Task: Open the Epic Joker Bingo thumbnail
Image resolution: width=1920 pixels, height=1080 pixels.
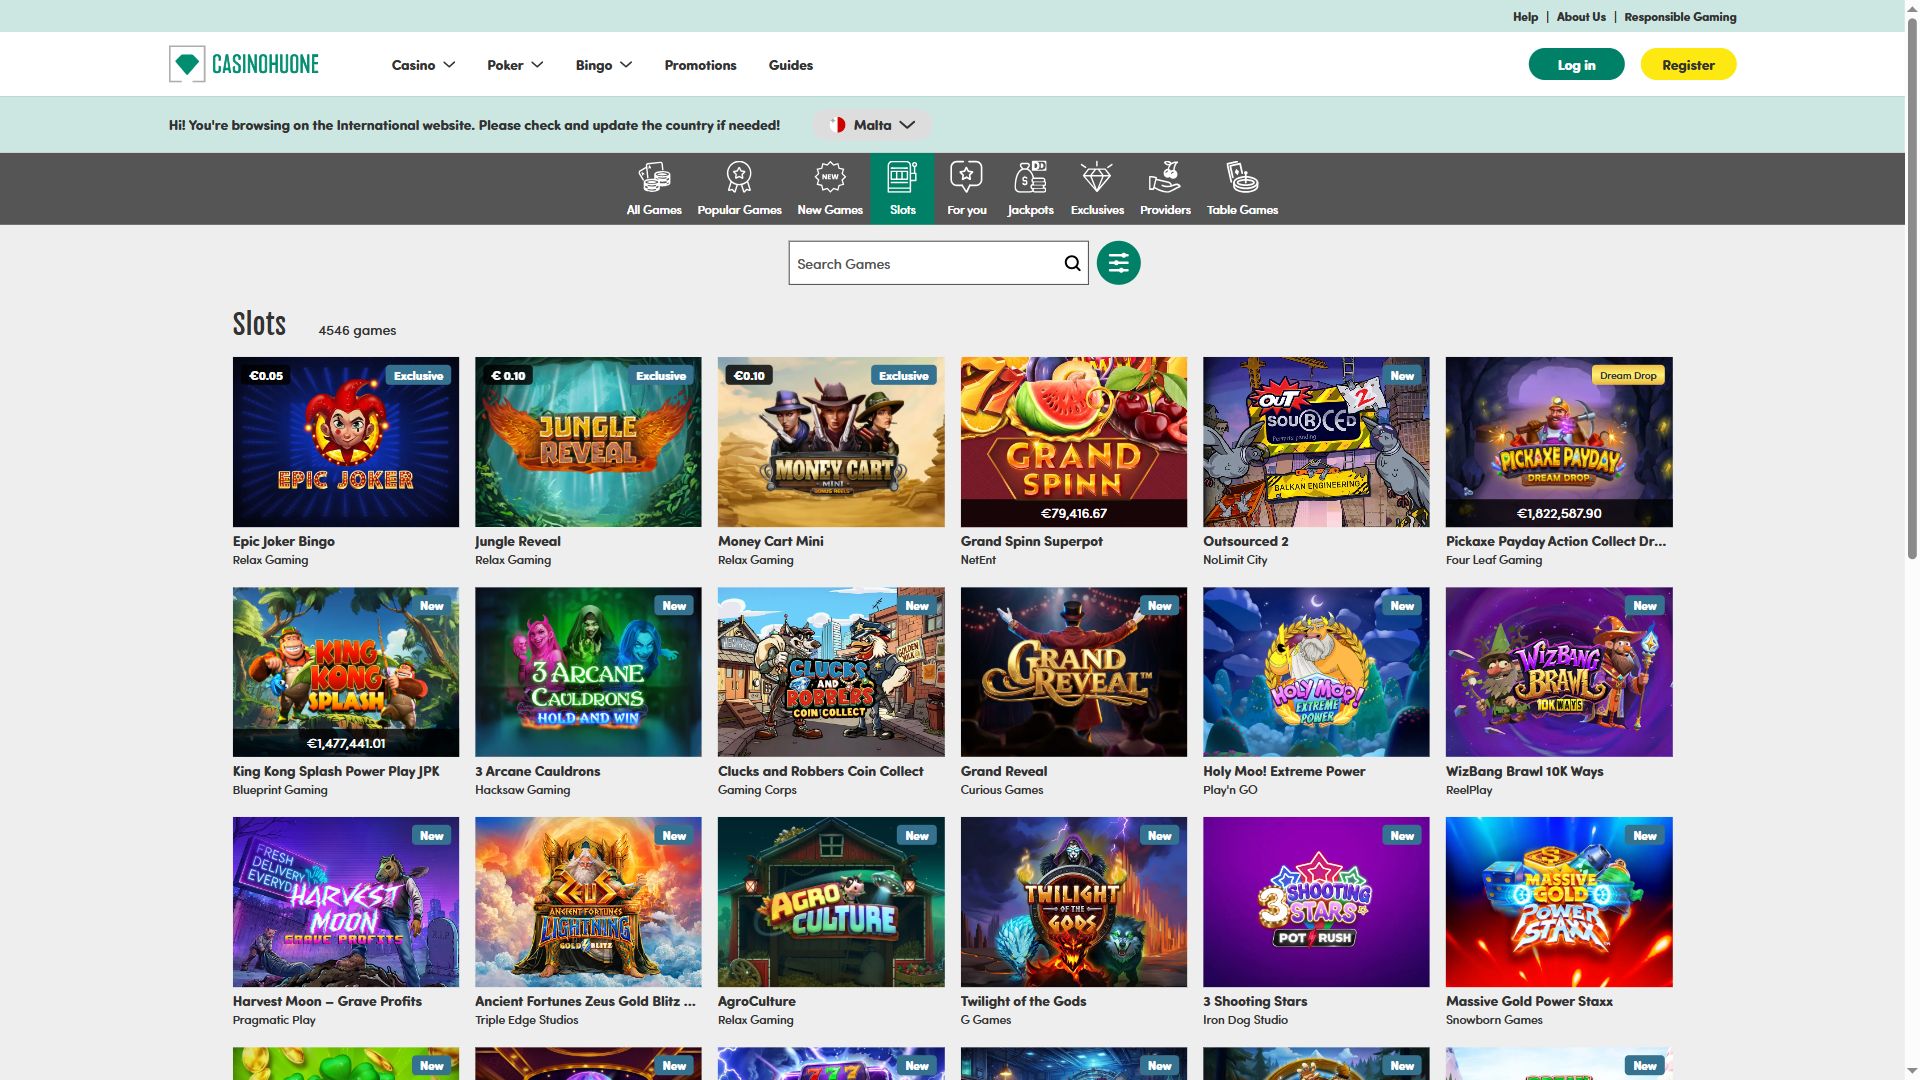Action: [x=346, y=442]
